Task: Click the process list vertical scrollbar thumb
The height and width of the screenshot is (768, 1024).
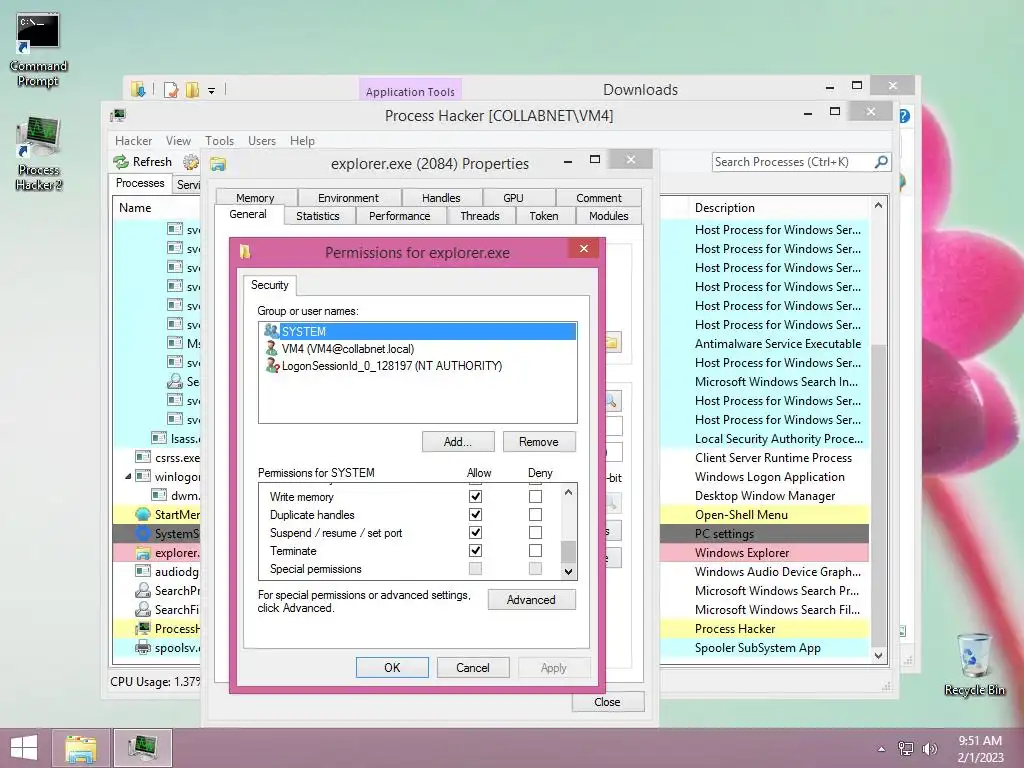Action: click(x=878, y=495)
